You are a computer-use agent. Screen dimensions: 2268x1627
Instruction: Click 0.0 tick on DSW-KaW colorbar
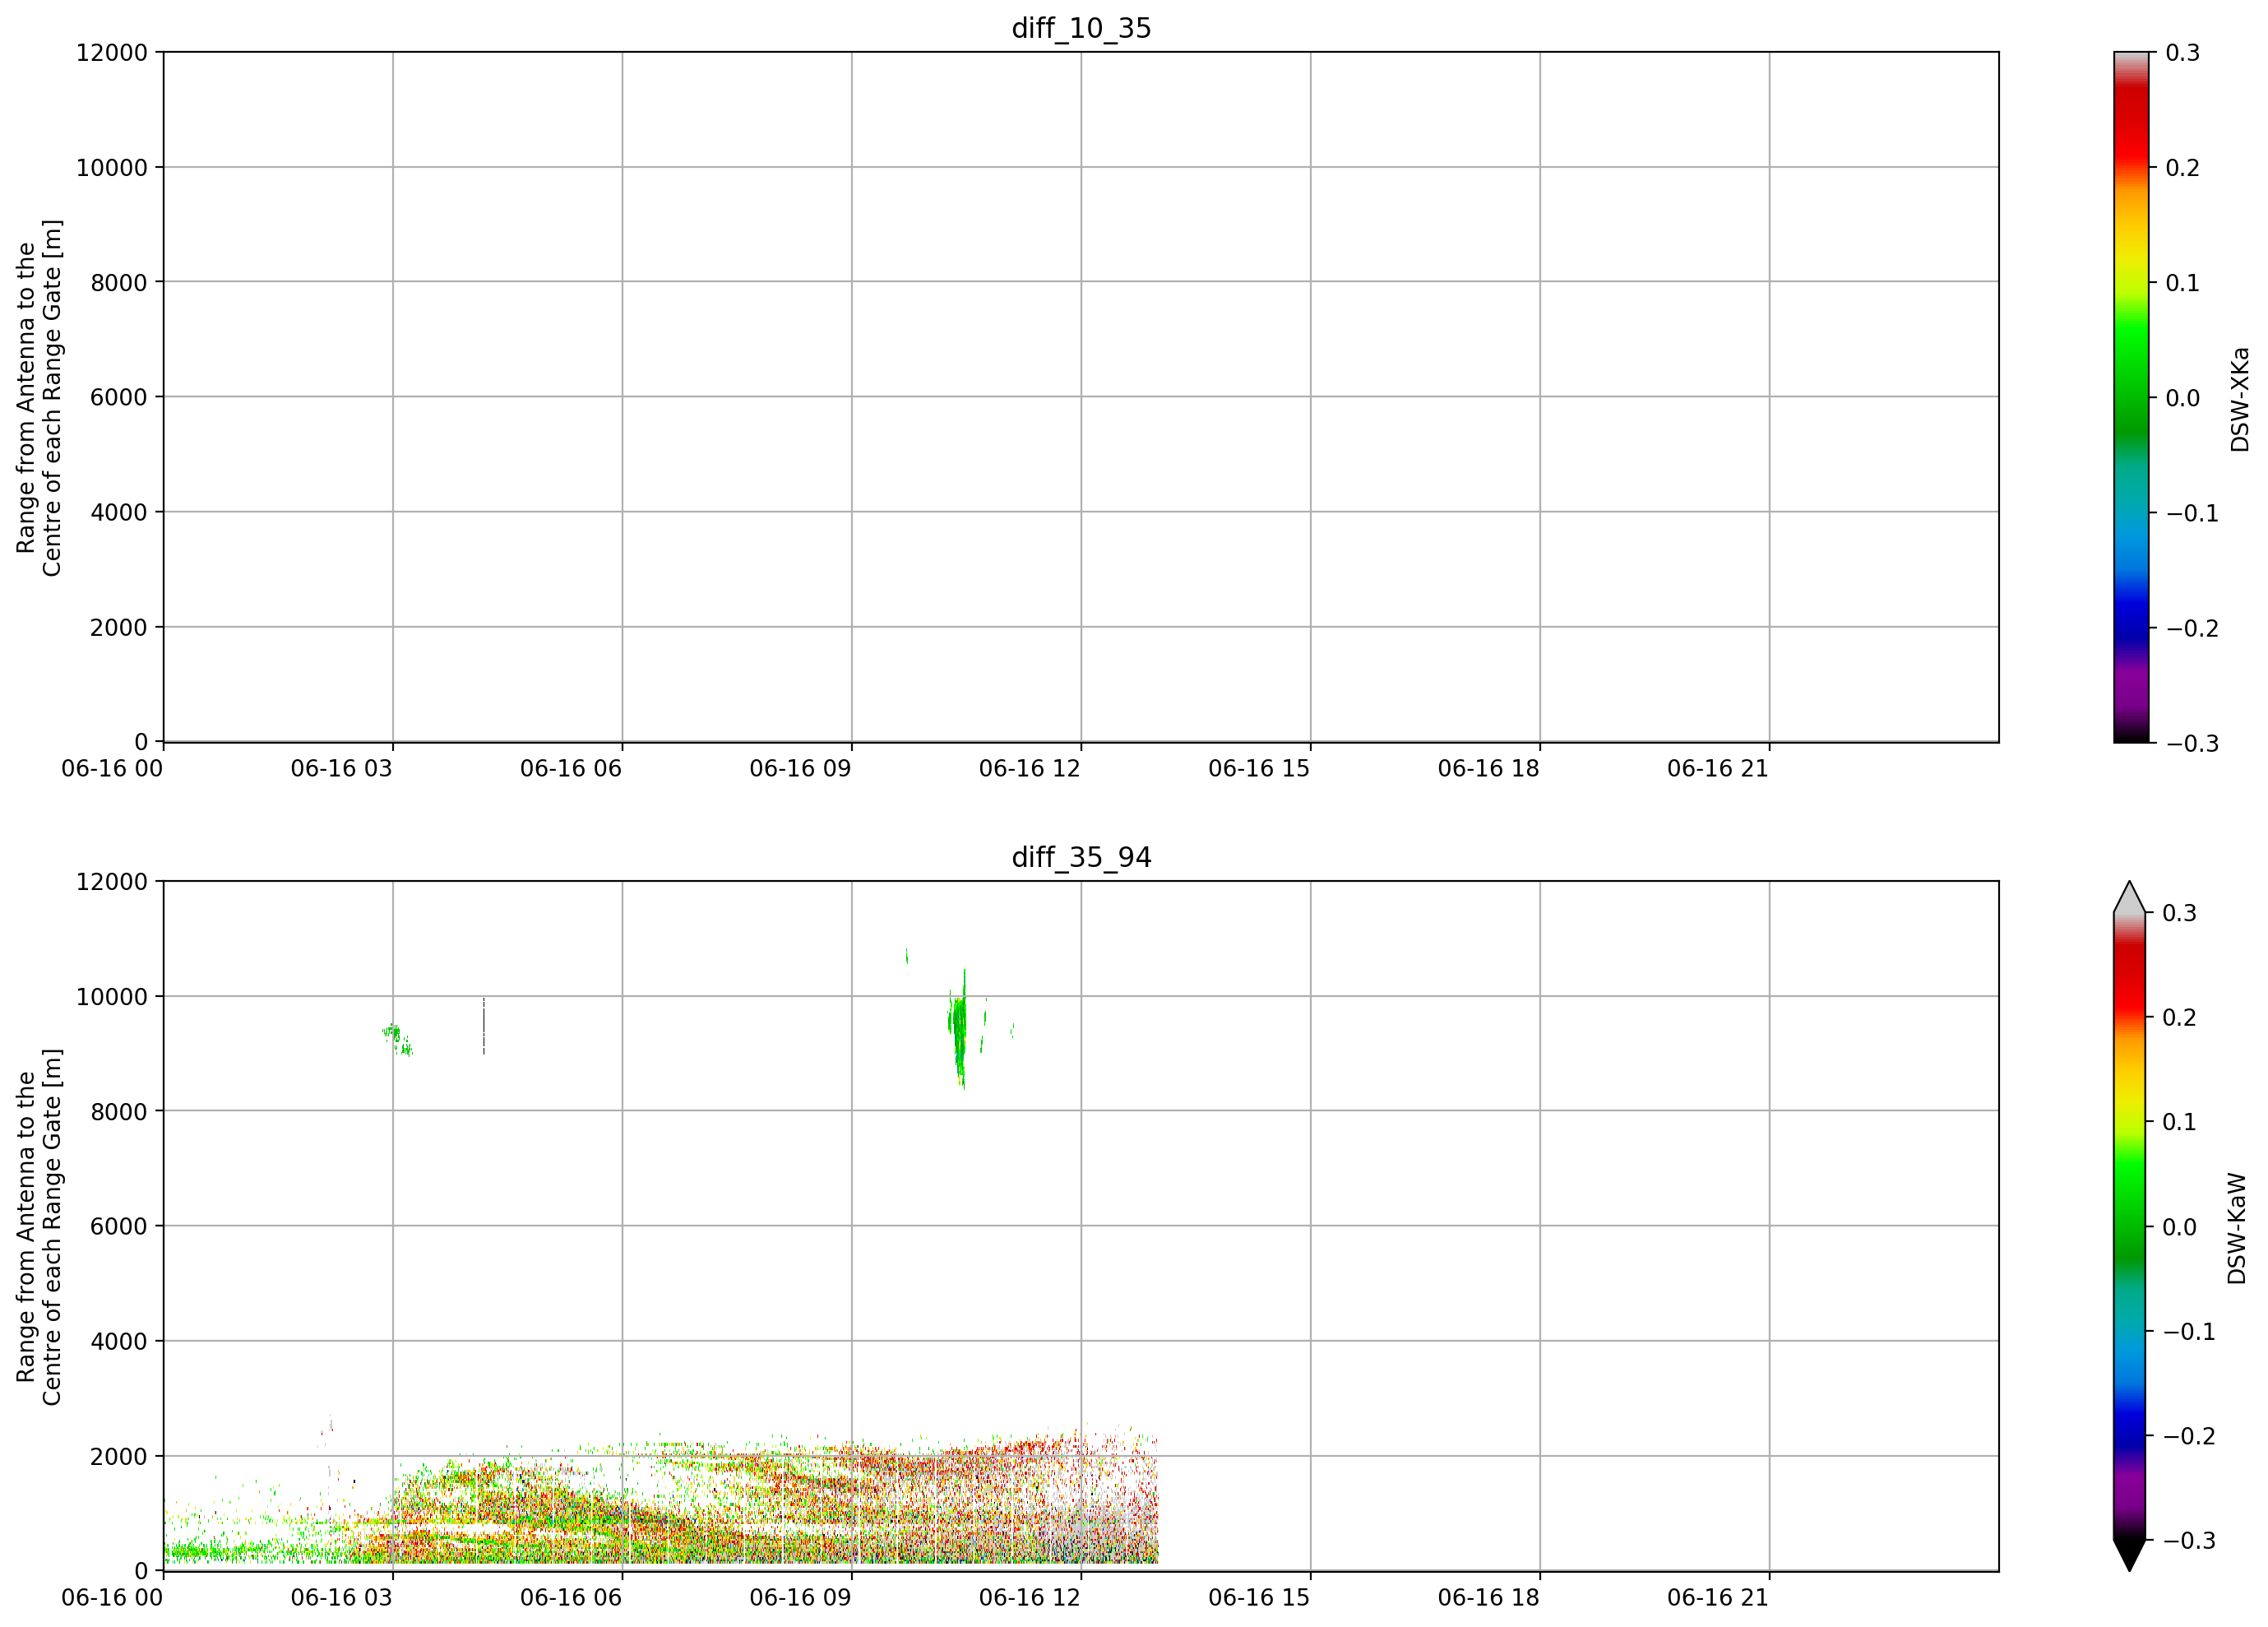pos(2180,1226)
